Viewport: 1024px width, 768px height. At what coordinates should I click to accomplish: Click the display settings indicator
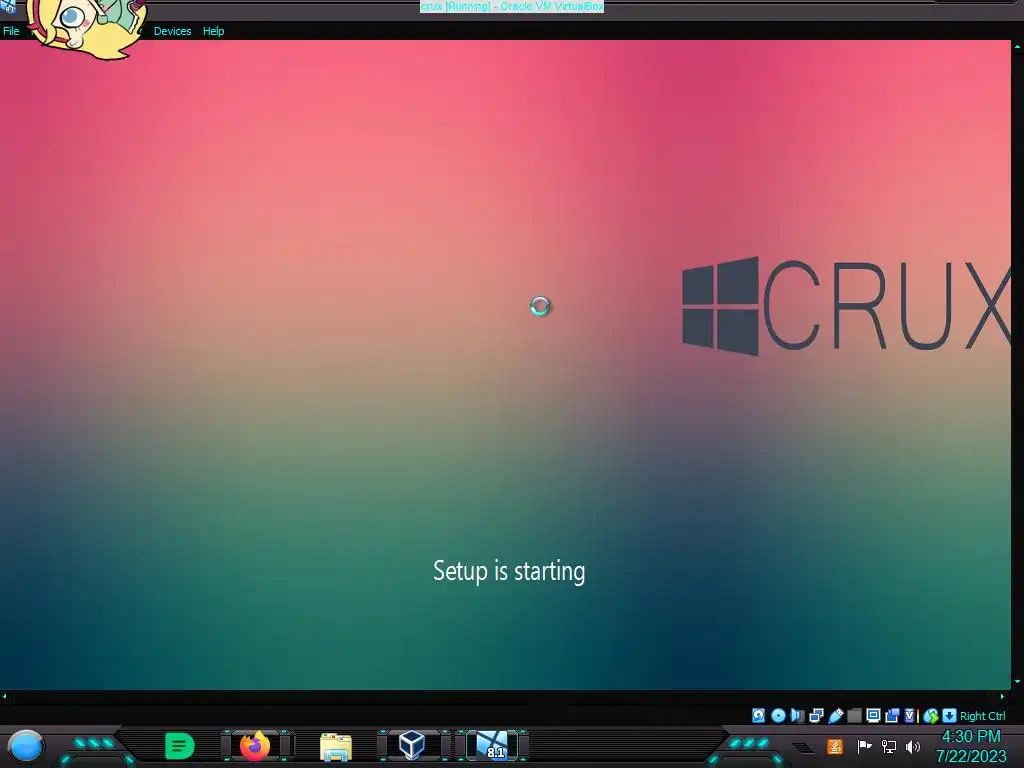click(873, 716)
